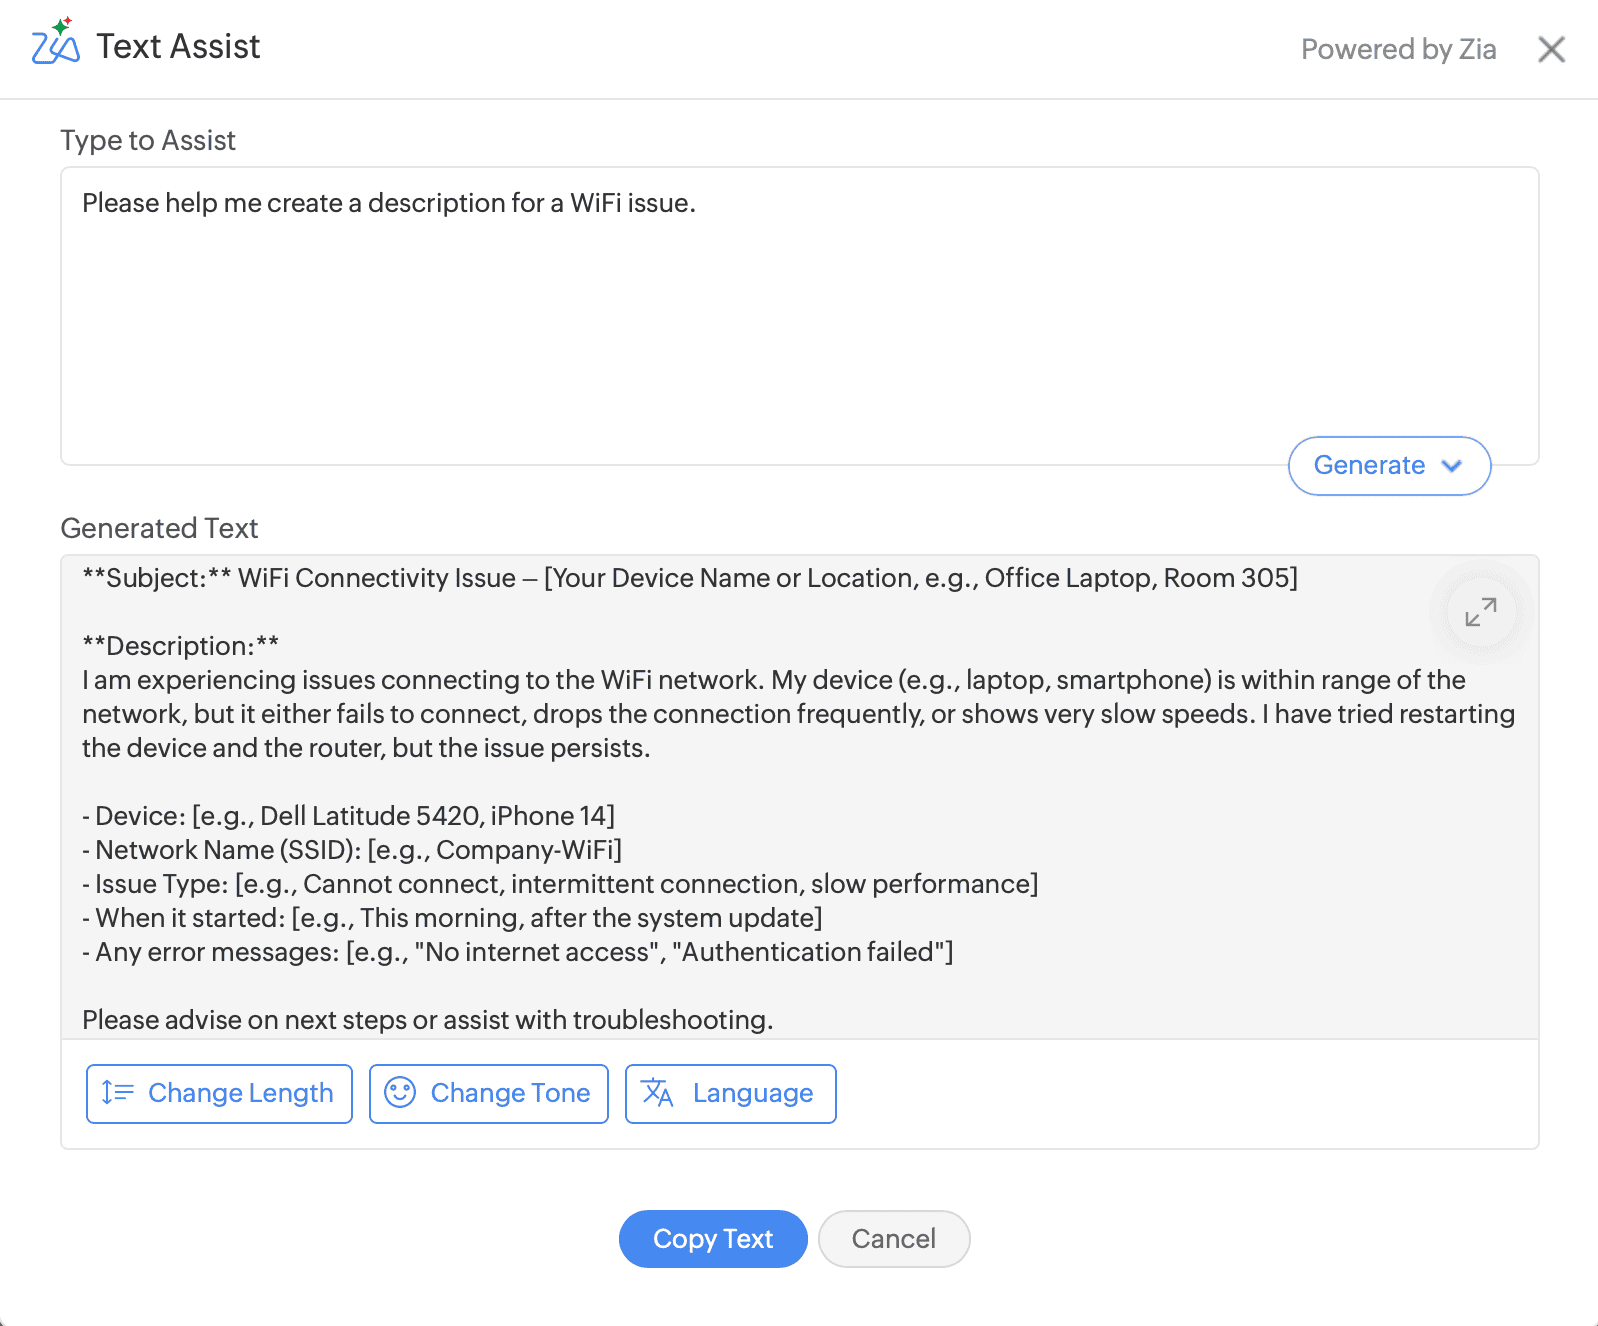The height and width of the screenshot is (1326, 1598).
Task: Click the "- When it started:" line
Action: [x=452, y=918]
